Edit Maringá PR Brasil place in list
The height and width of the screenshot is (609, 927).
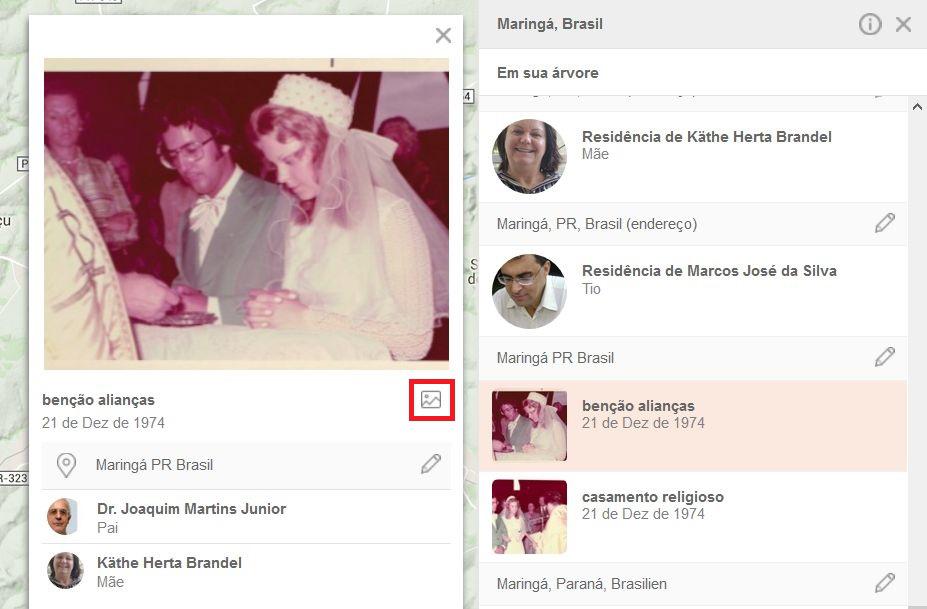tap(884, 357)
